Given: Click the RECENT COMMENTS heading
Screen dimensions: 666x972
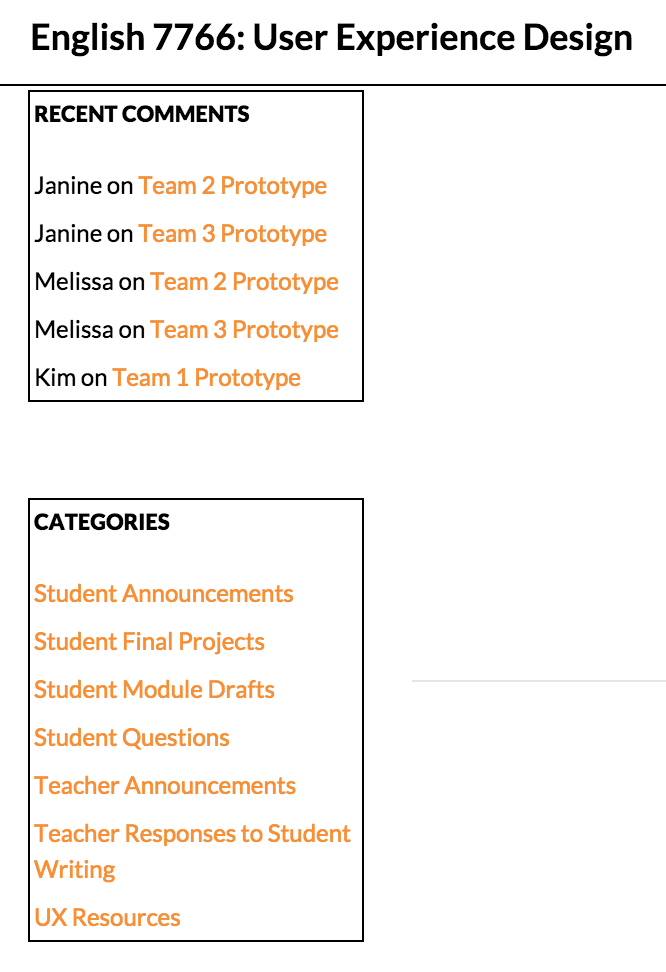Looking at the screenshot, I should [142, 114].
